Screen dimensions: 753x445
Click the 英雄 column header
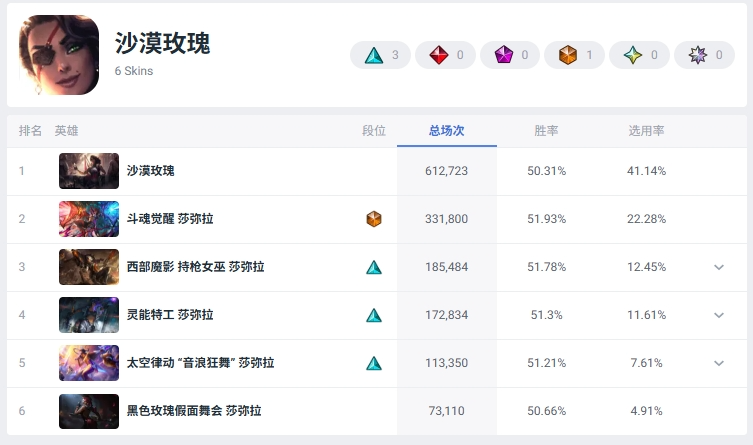click(66, 131)
